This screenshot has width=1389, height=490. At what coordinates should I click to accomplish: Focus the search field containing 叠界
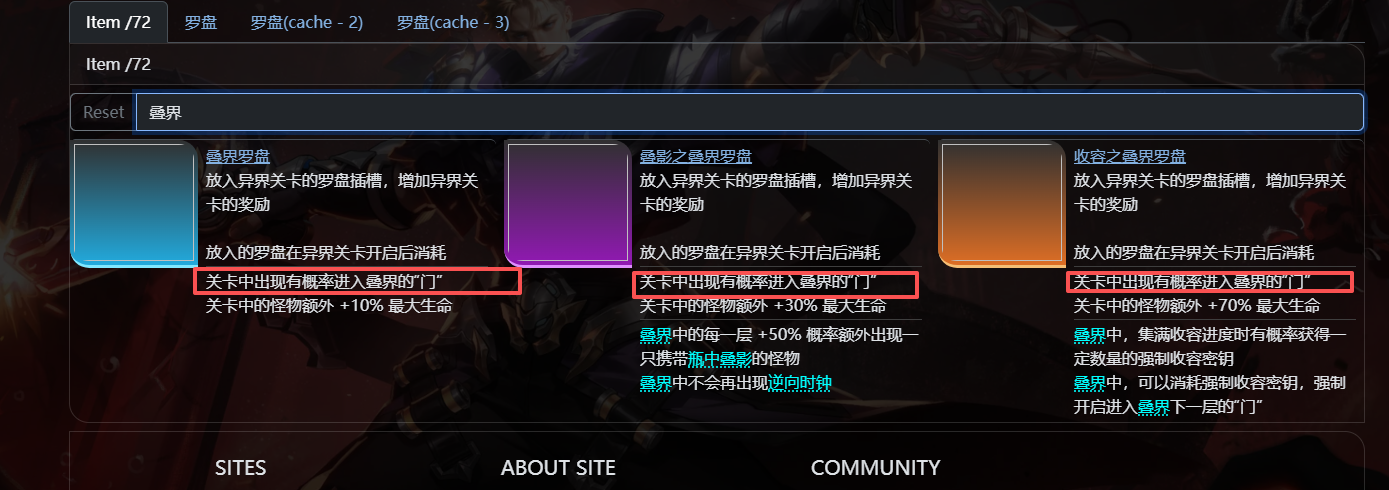click(x=749, y=112)
